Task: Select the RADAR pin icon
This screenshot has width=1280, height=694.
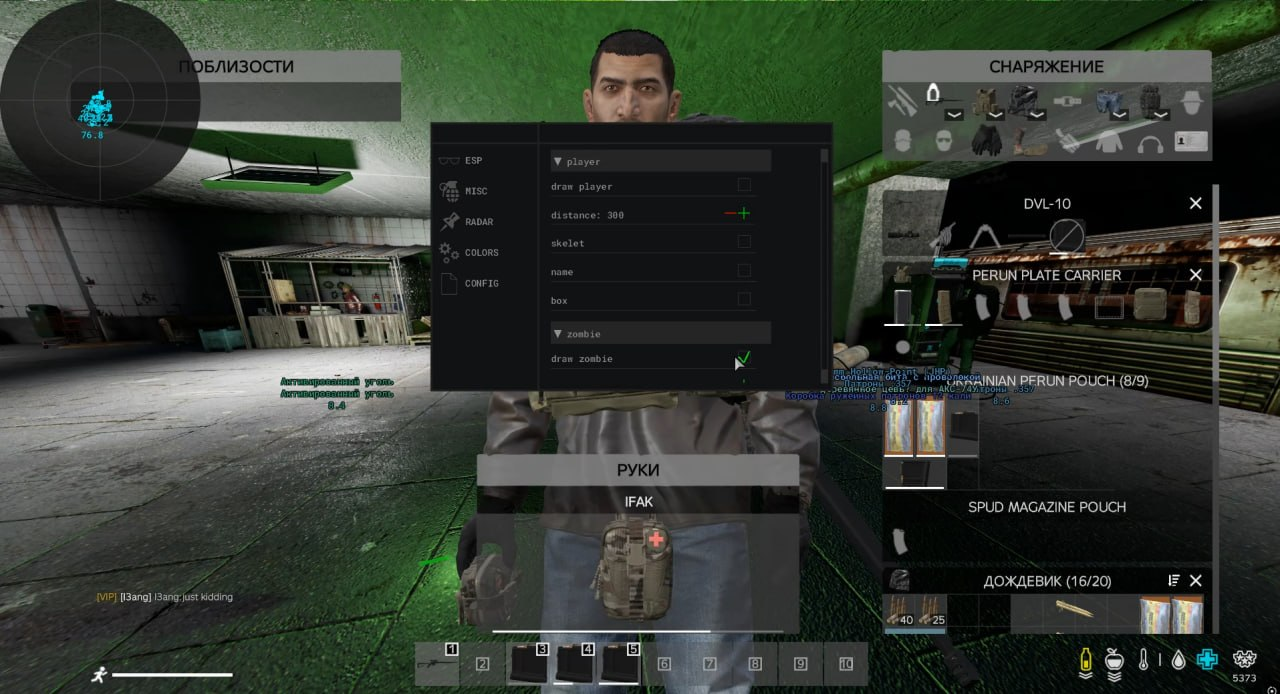Action: click(449, 222)
